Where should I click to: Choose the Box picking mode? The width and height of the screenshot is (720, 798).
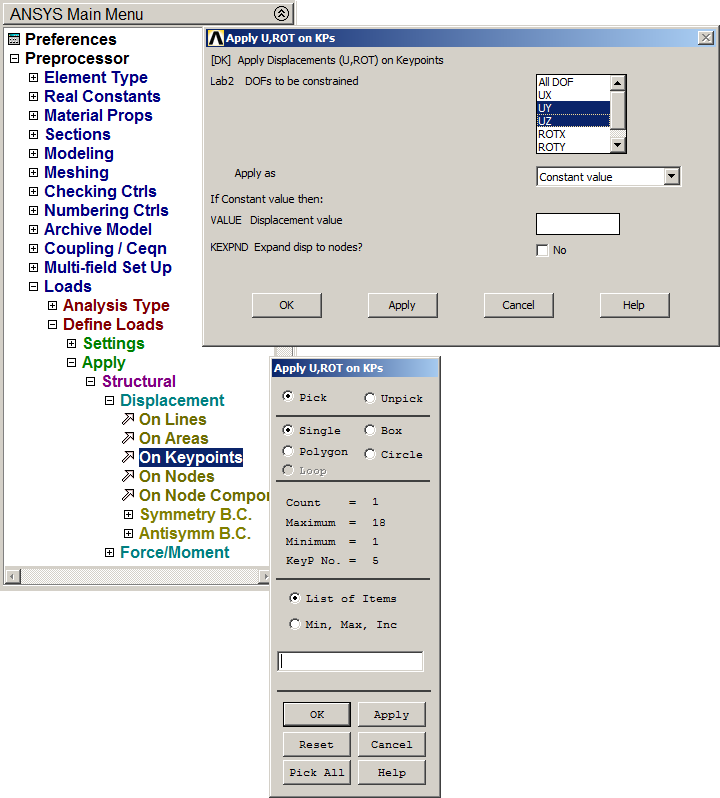(370, 431)
